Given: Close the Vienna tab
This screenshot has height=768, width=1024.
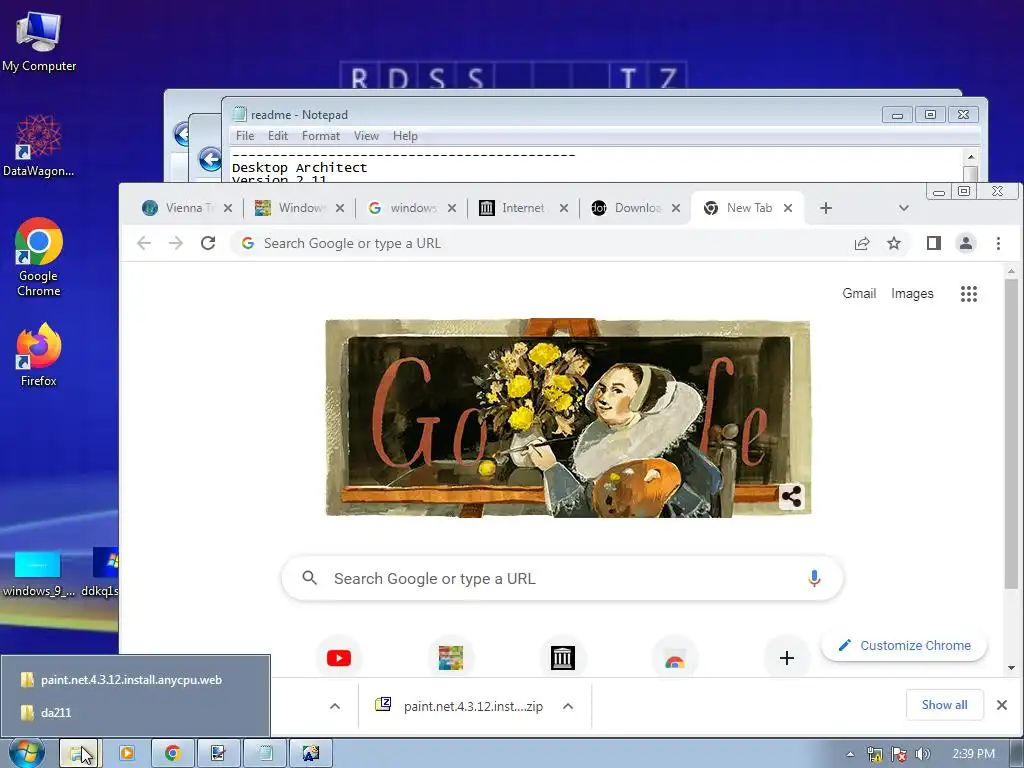Looking at the screenshot, I should point(228,208).
